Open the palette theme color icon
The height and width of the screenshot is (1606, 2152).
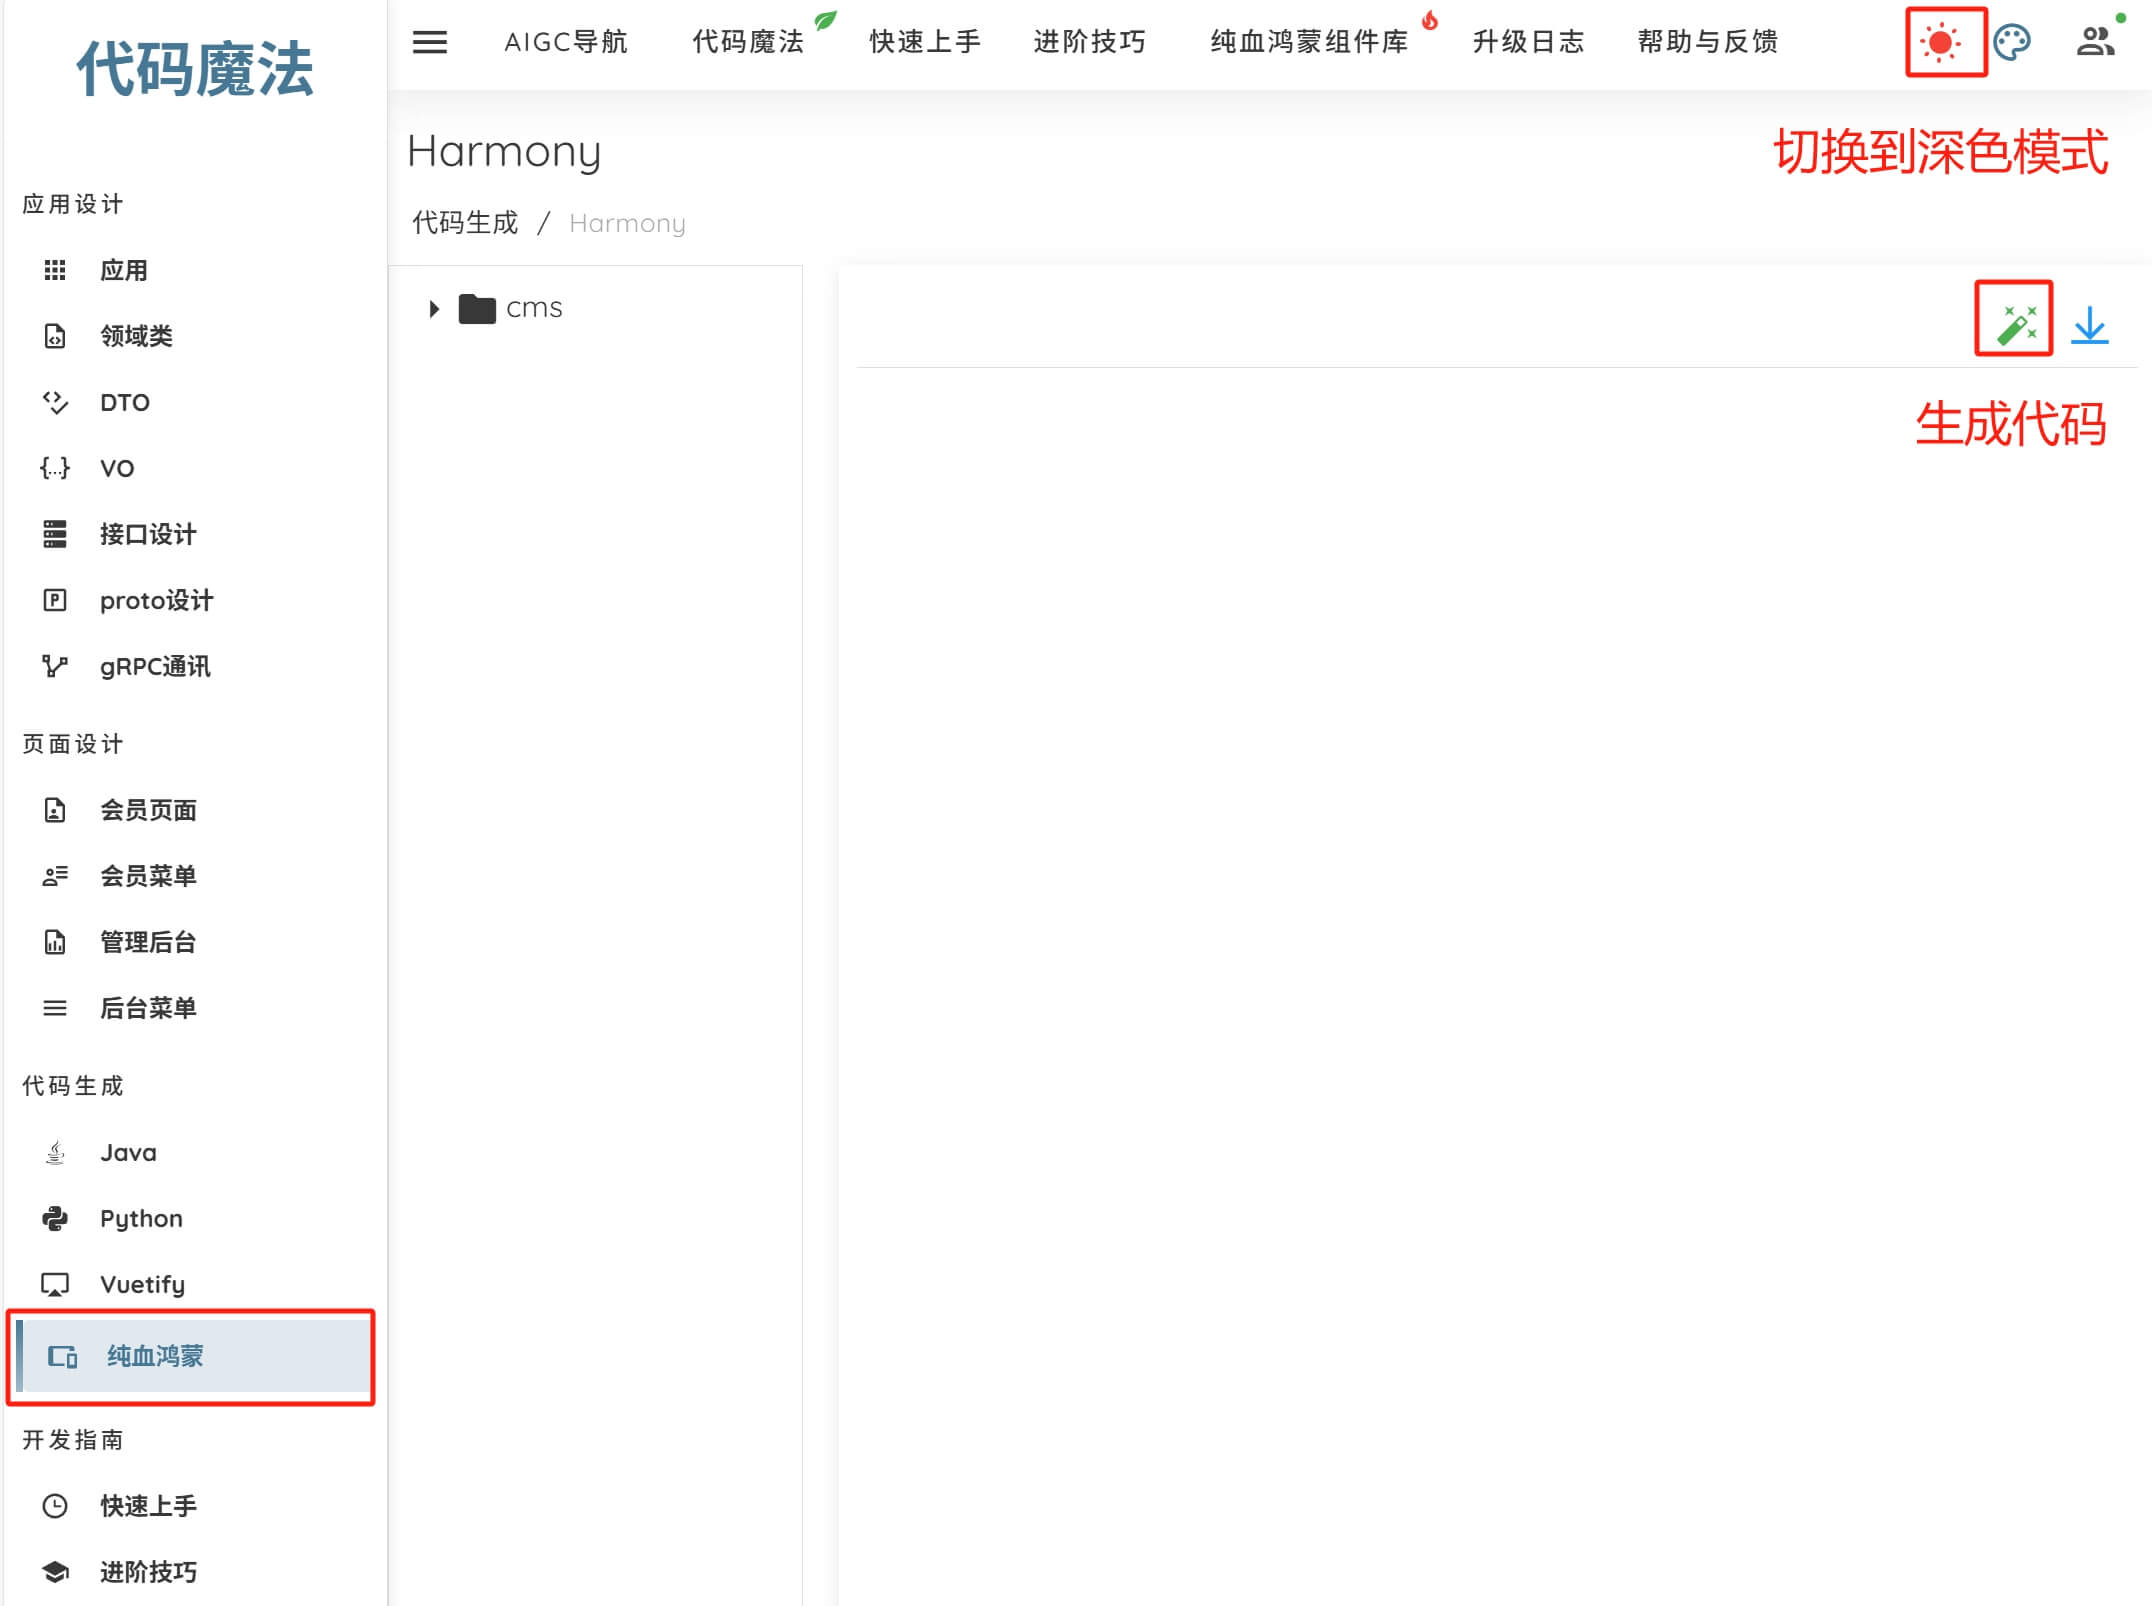pos(2012,42)
